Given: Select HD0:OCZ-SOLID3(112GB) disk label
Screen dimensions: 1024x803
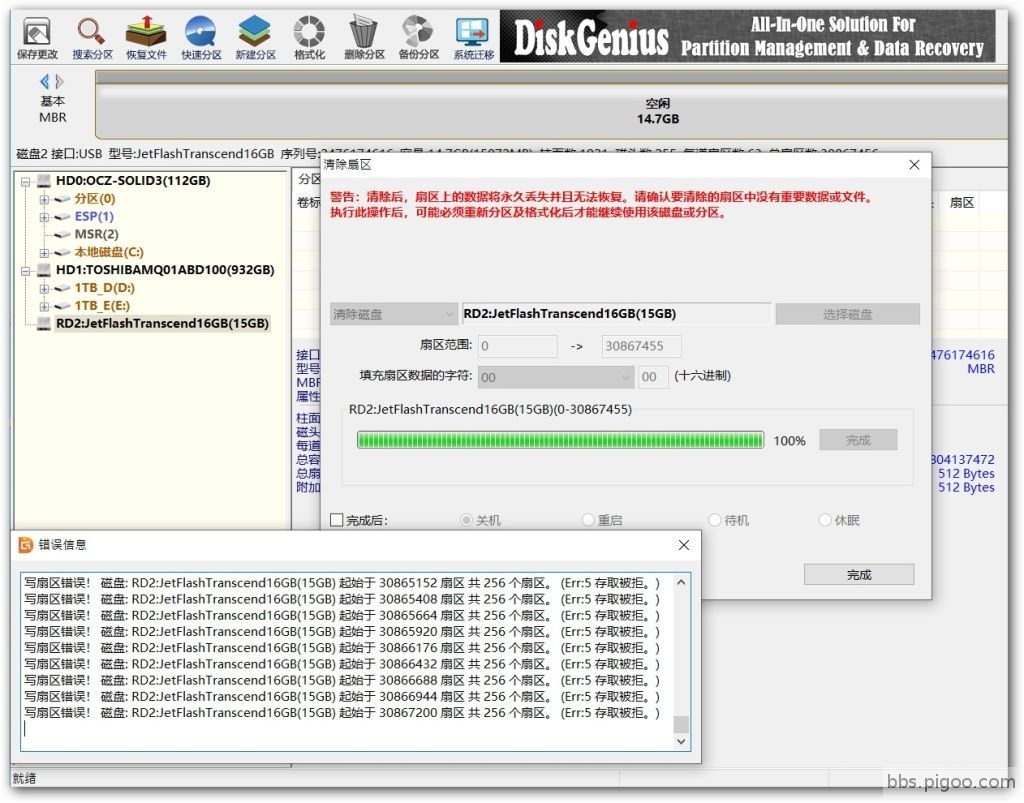Looking at the screenshot, I should coord(133,181).
